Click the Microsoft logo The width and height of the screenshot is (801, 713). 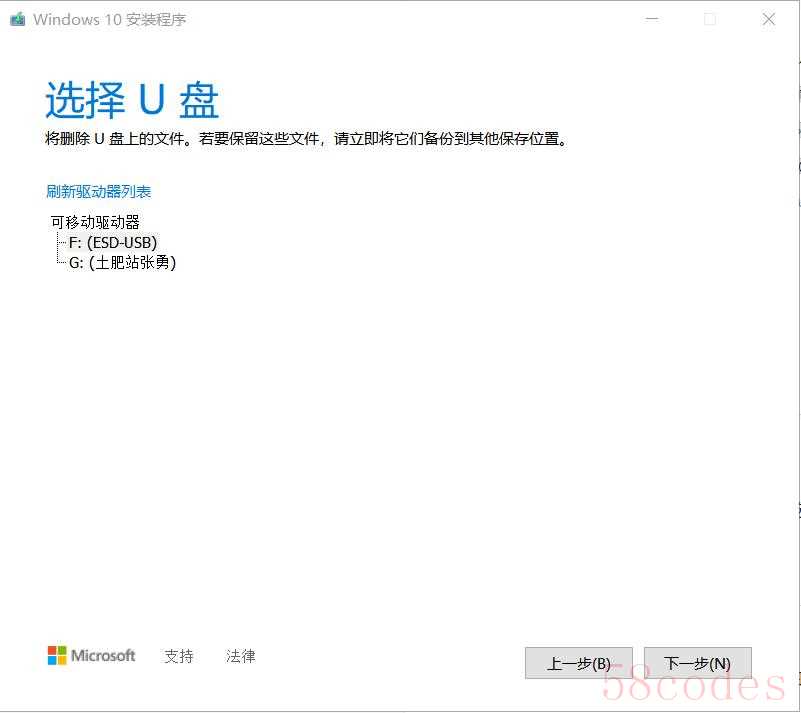click(x=91, y=655)
